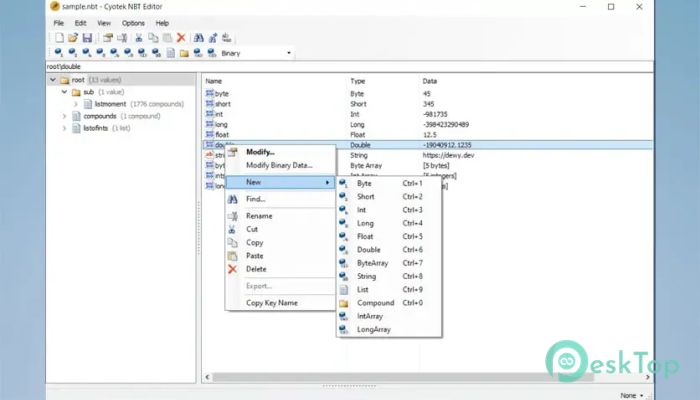Select Copy in the context menu
Image resolution: width=700 pixels, height=400 pixels.
(x=280, y=242)
